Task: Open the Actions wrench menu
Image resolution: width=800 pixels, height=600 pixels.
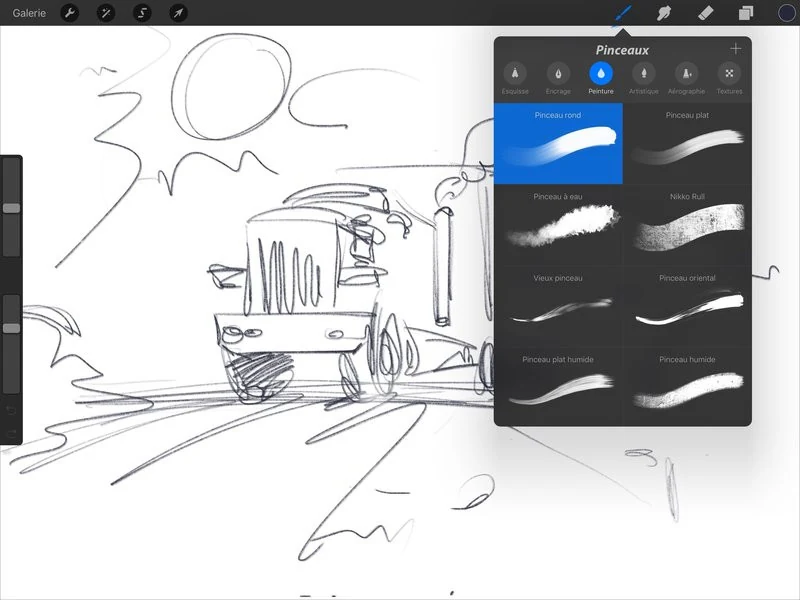Action: 70,13
